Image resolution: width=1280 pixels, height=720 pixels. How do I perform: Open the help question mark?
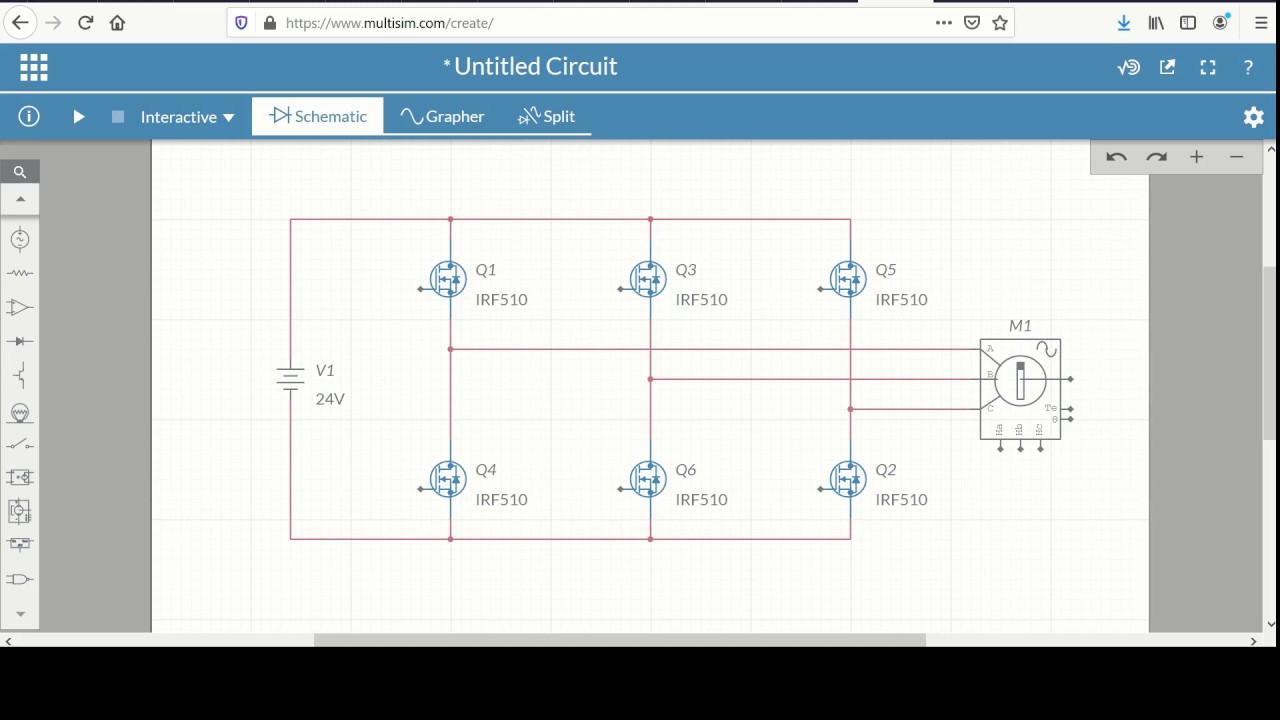pyautogui.click(x=1248, y=67)
